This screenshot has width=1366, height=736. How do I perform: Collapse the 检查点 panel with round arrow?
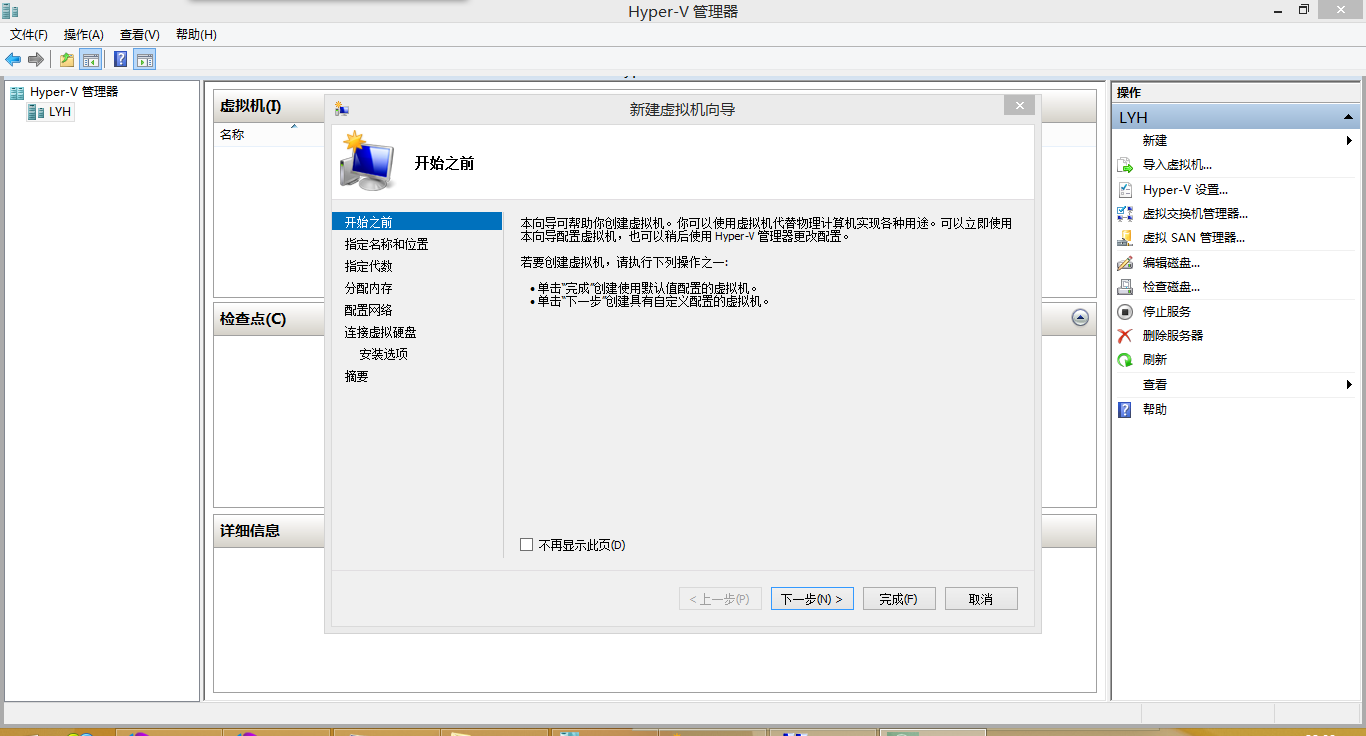tap(1080, 317)
